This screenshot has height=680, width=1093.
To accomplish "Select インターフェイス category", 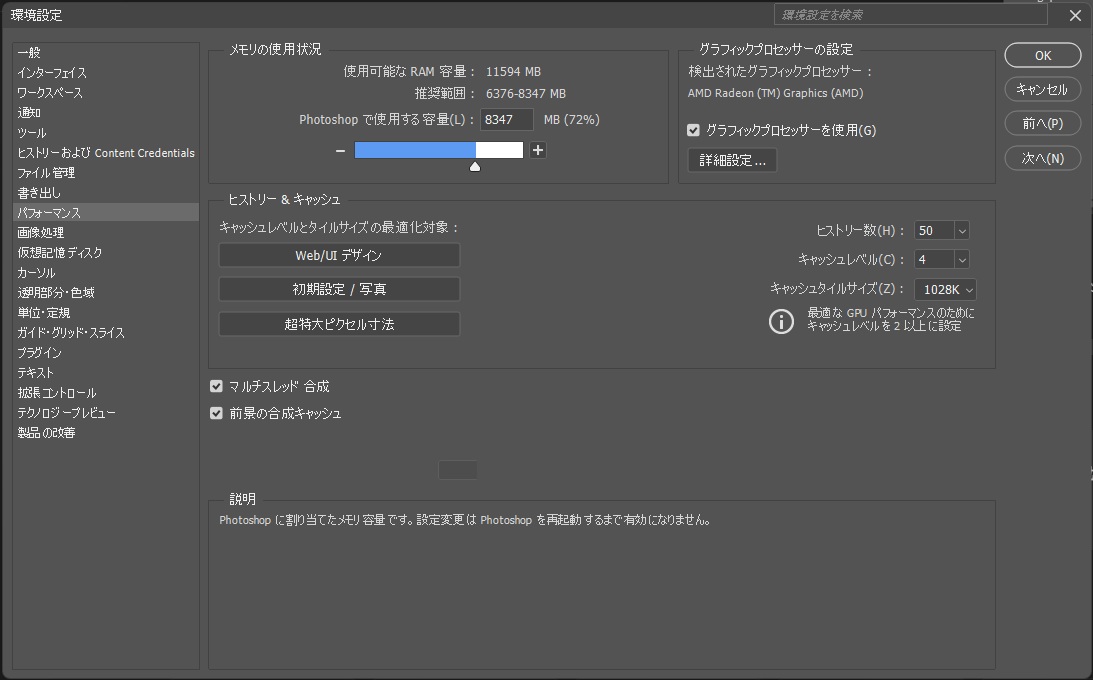I will click(106, 72).
